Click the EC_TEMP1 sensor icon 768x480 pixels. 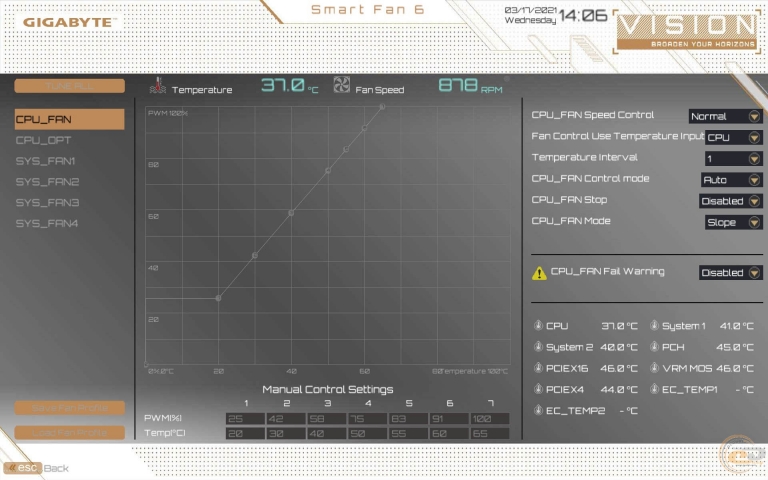(x=654, y=389)
